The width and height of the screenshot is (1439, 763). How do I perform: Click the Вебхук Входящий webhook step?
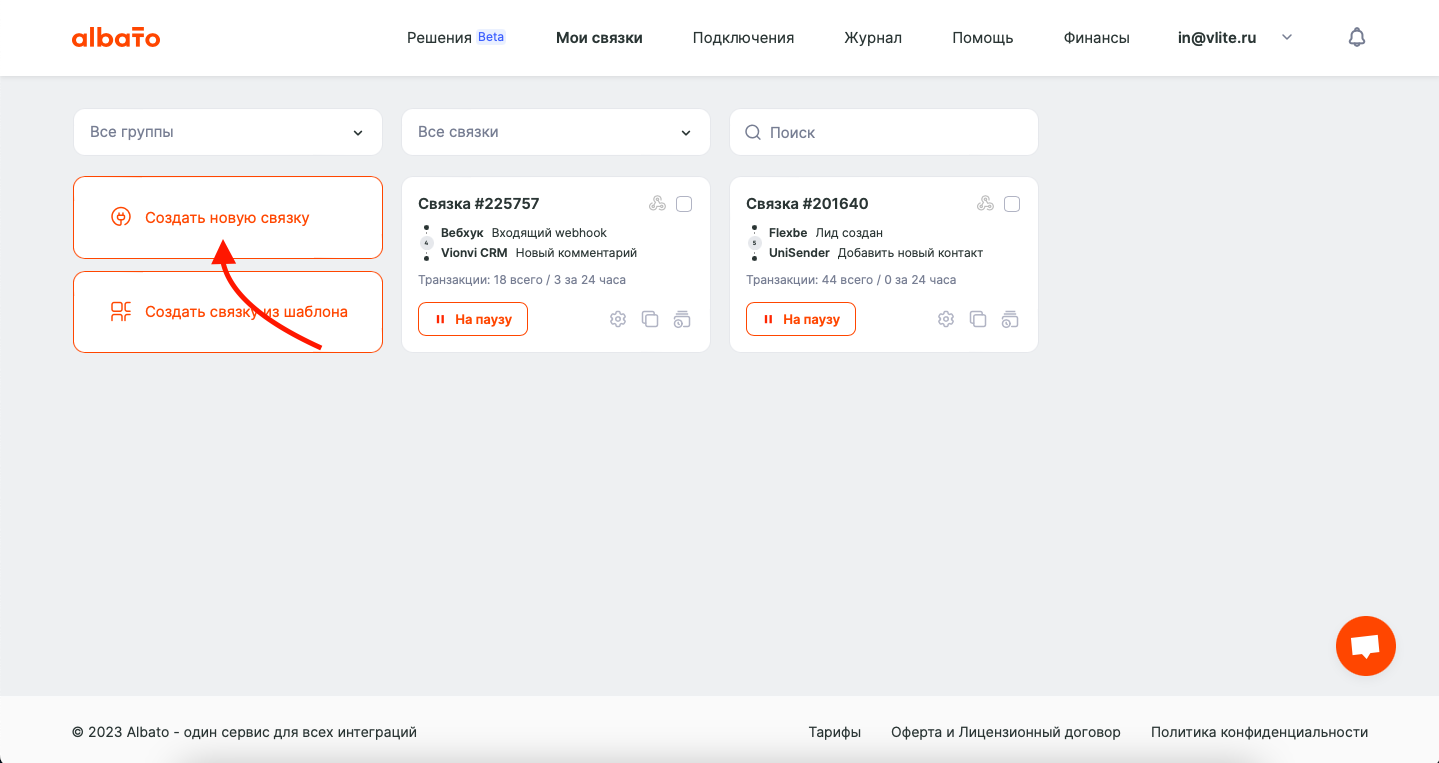pos(524,233)
